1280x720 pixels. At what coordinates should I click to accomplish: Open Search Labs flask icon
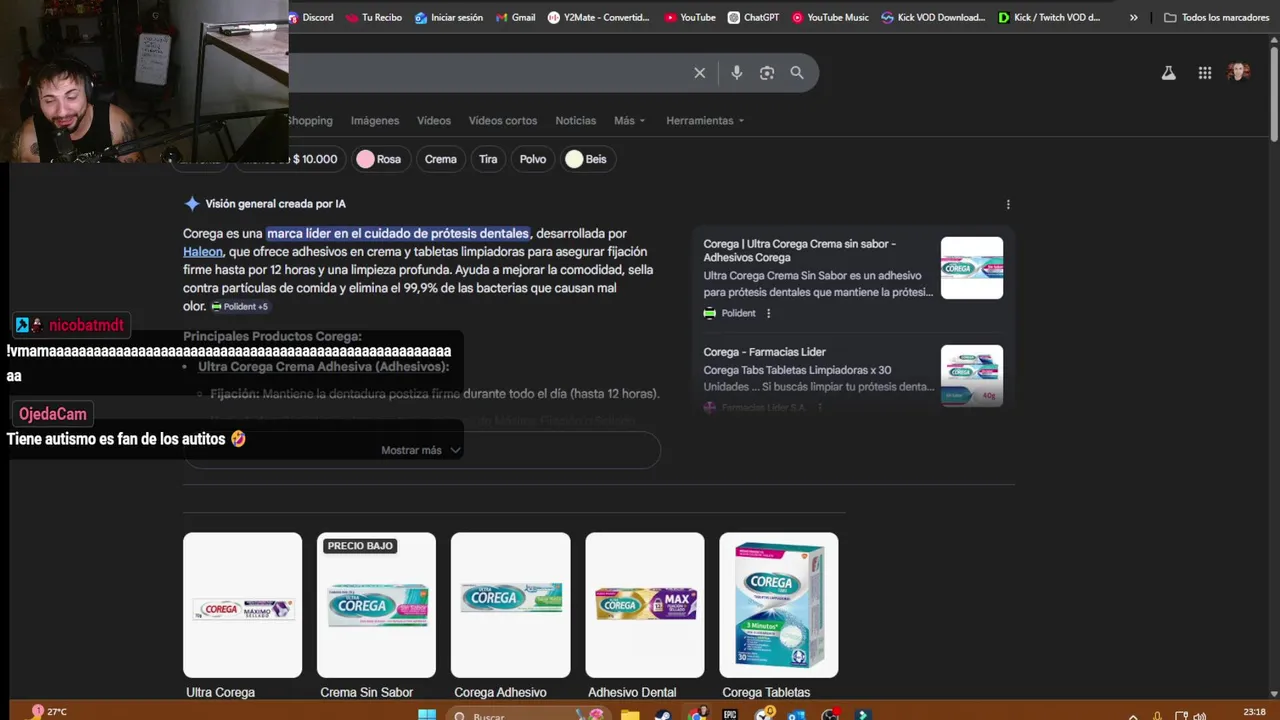tap(1168, 73)
